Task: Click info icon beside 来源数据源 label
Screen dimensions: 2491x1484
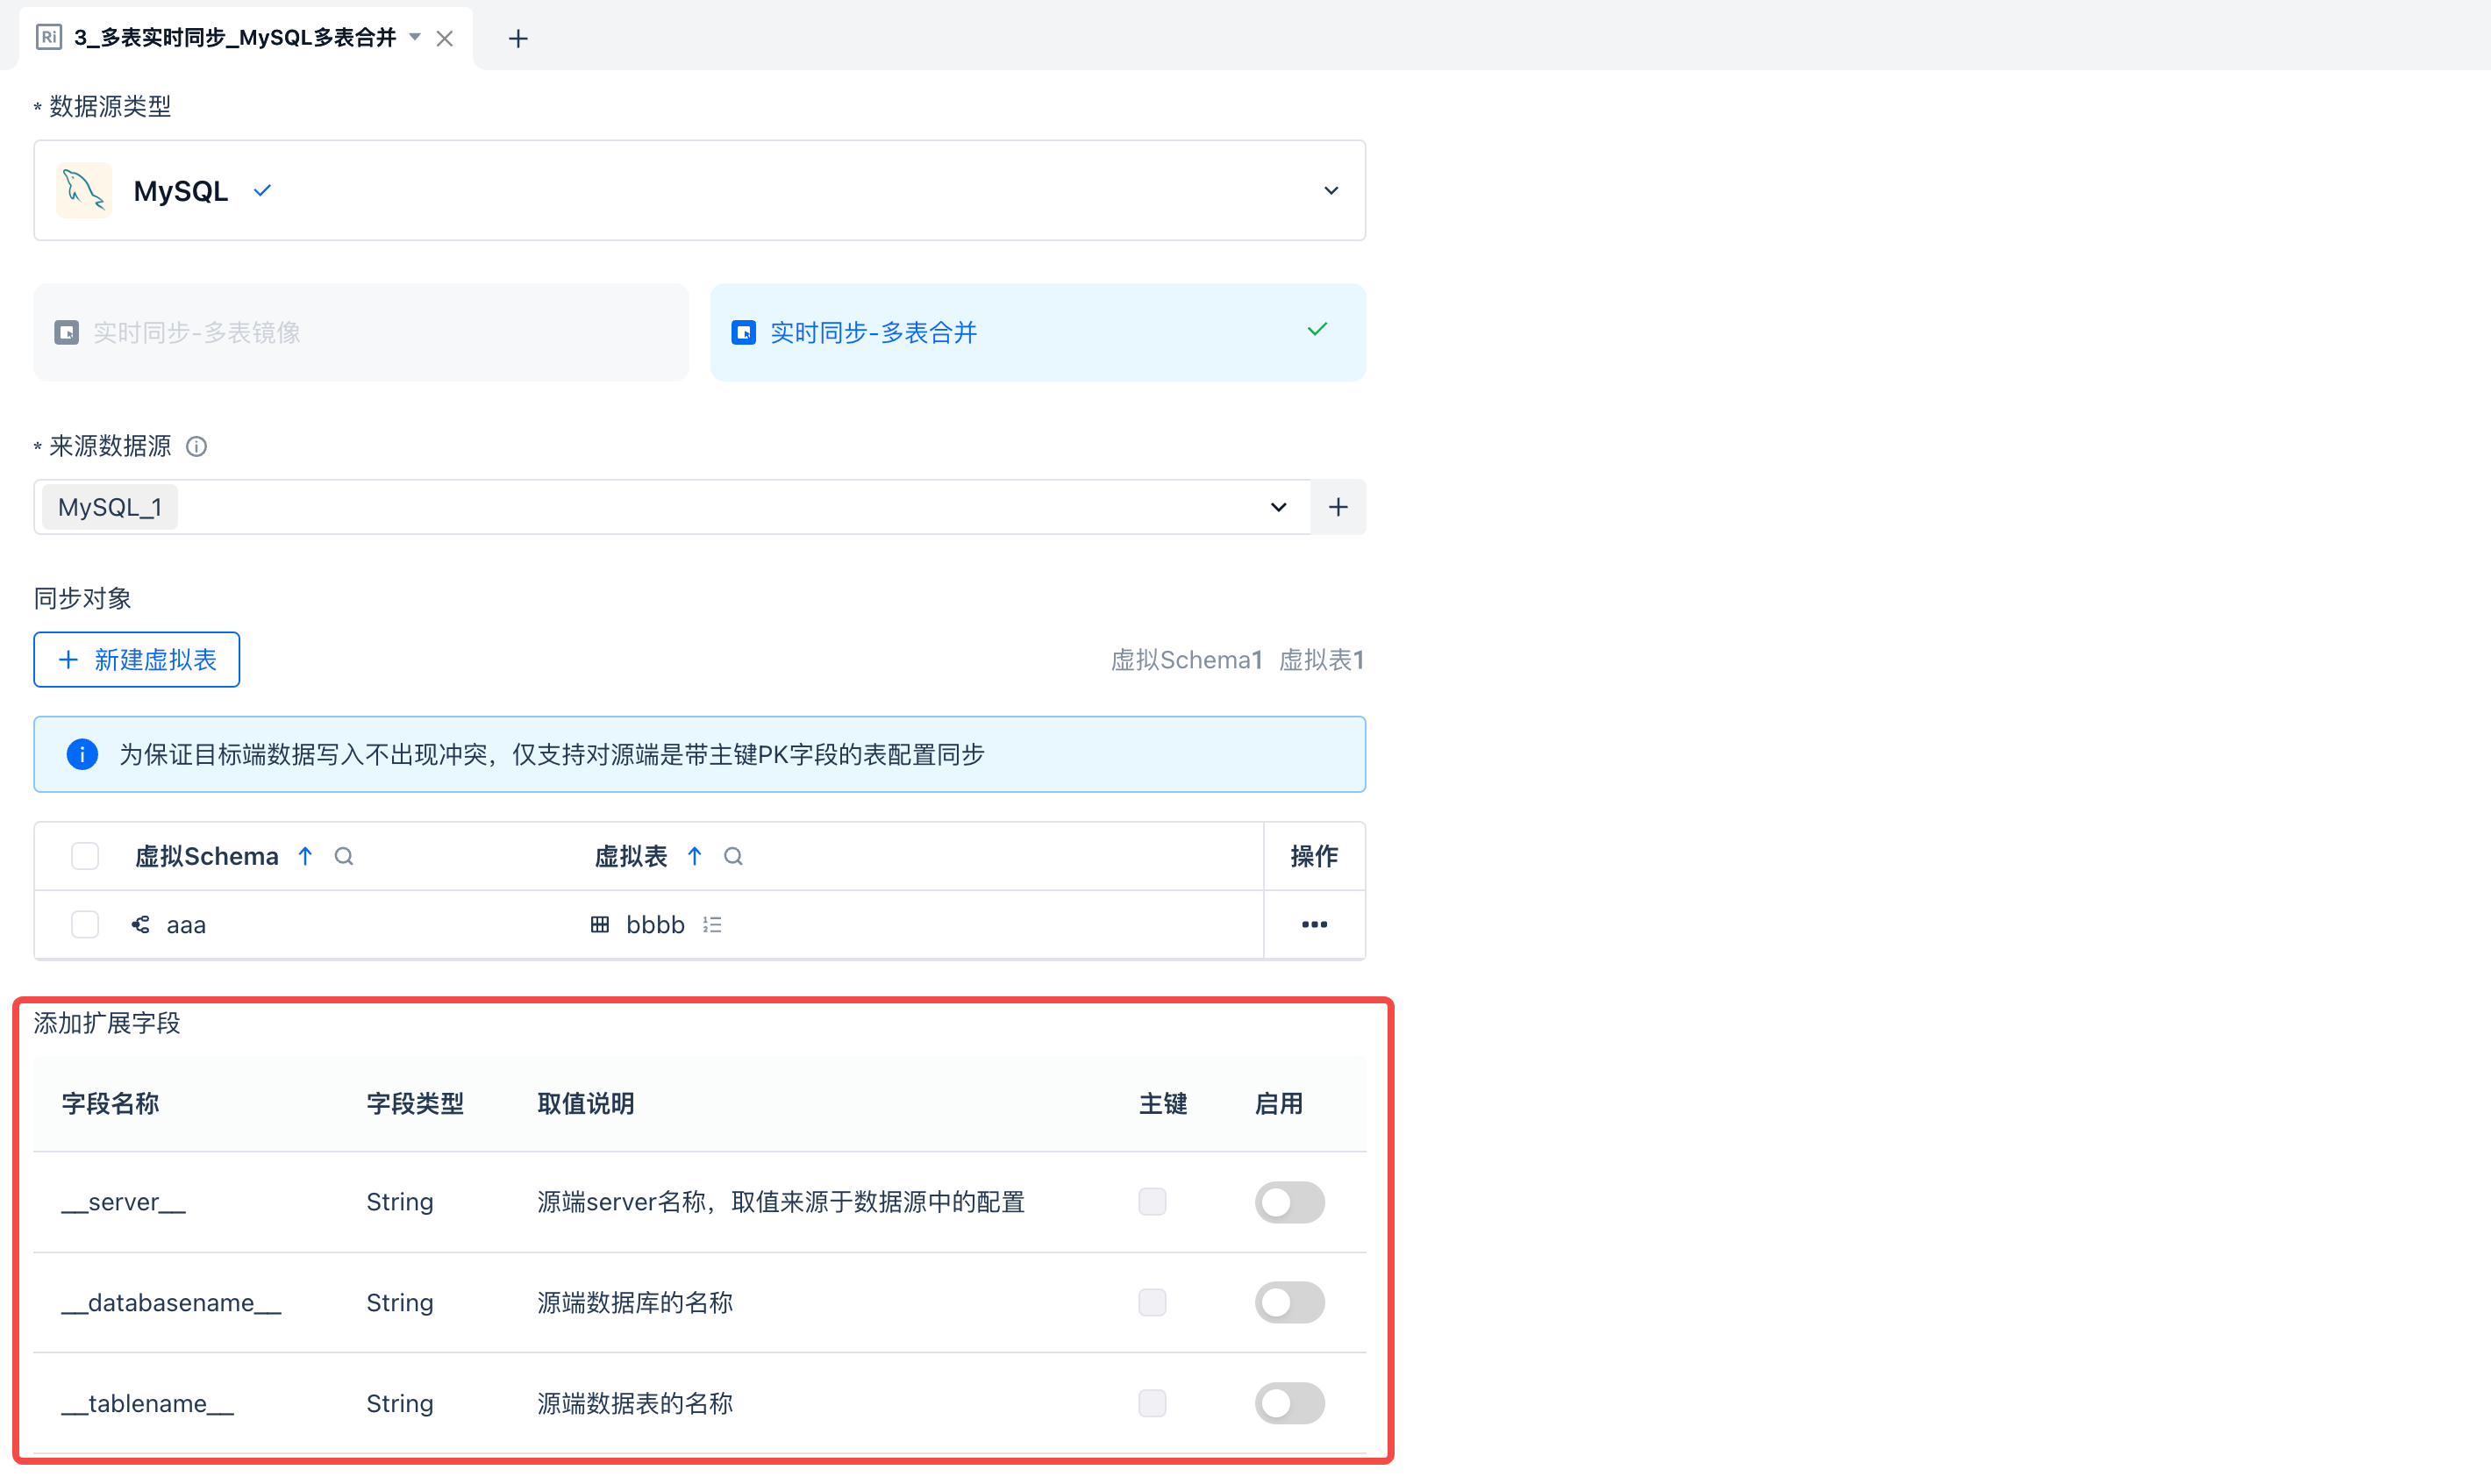Action: [x=197, y=446]
